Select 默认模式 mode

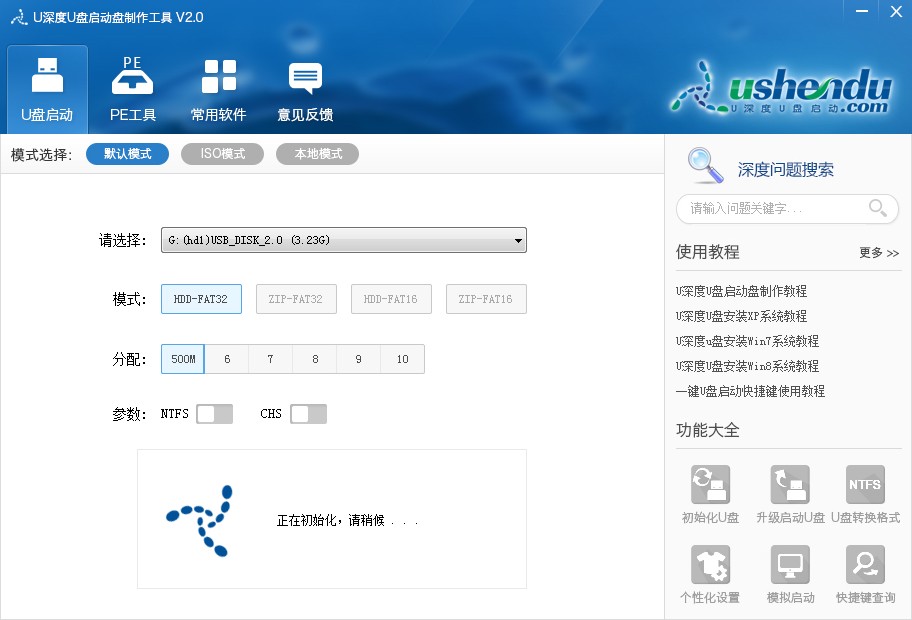coord(127,154)
